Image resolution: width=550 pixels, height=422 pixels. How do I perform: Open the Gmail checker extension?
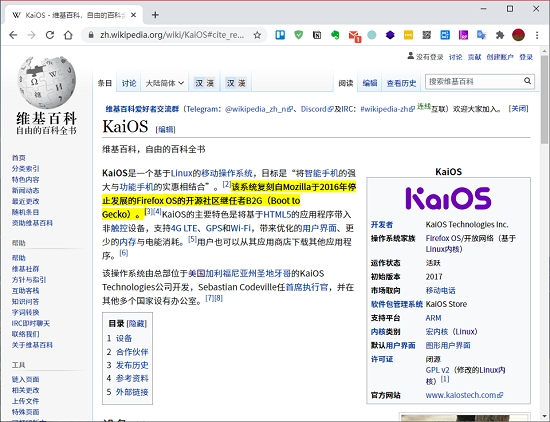point(354,35)
